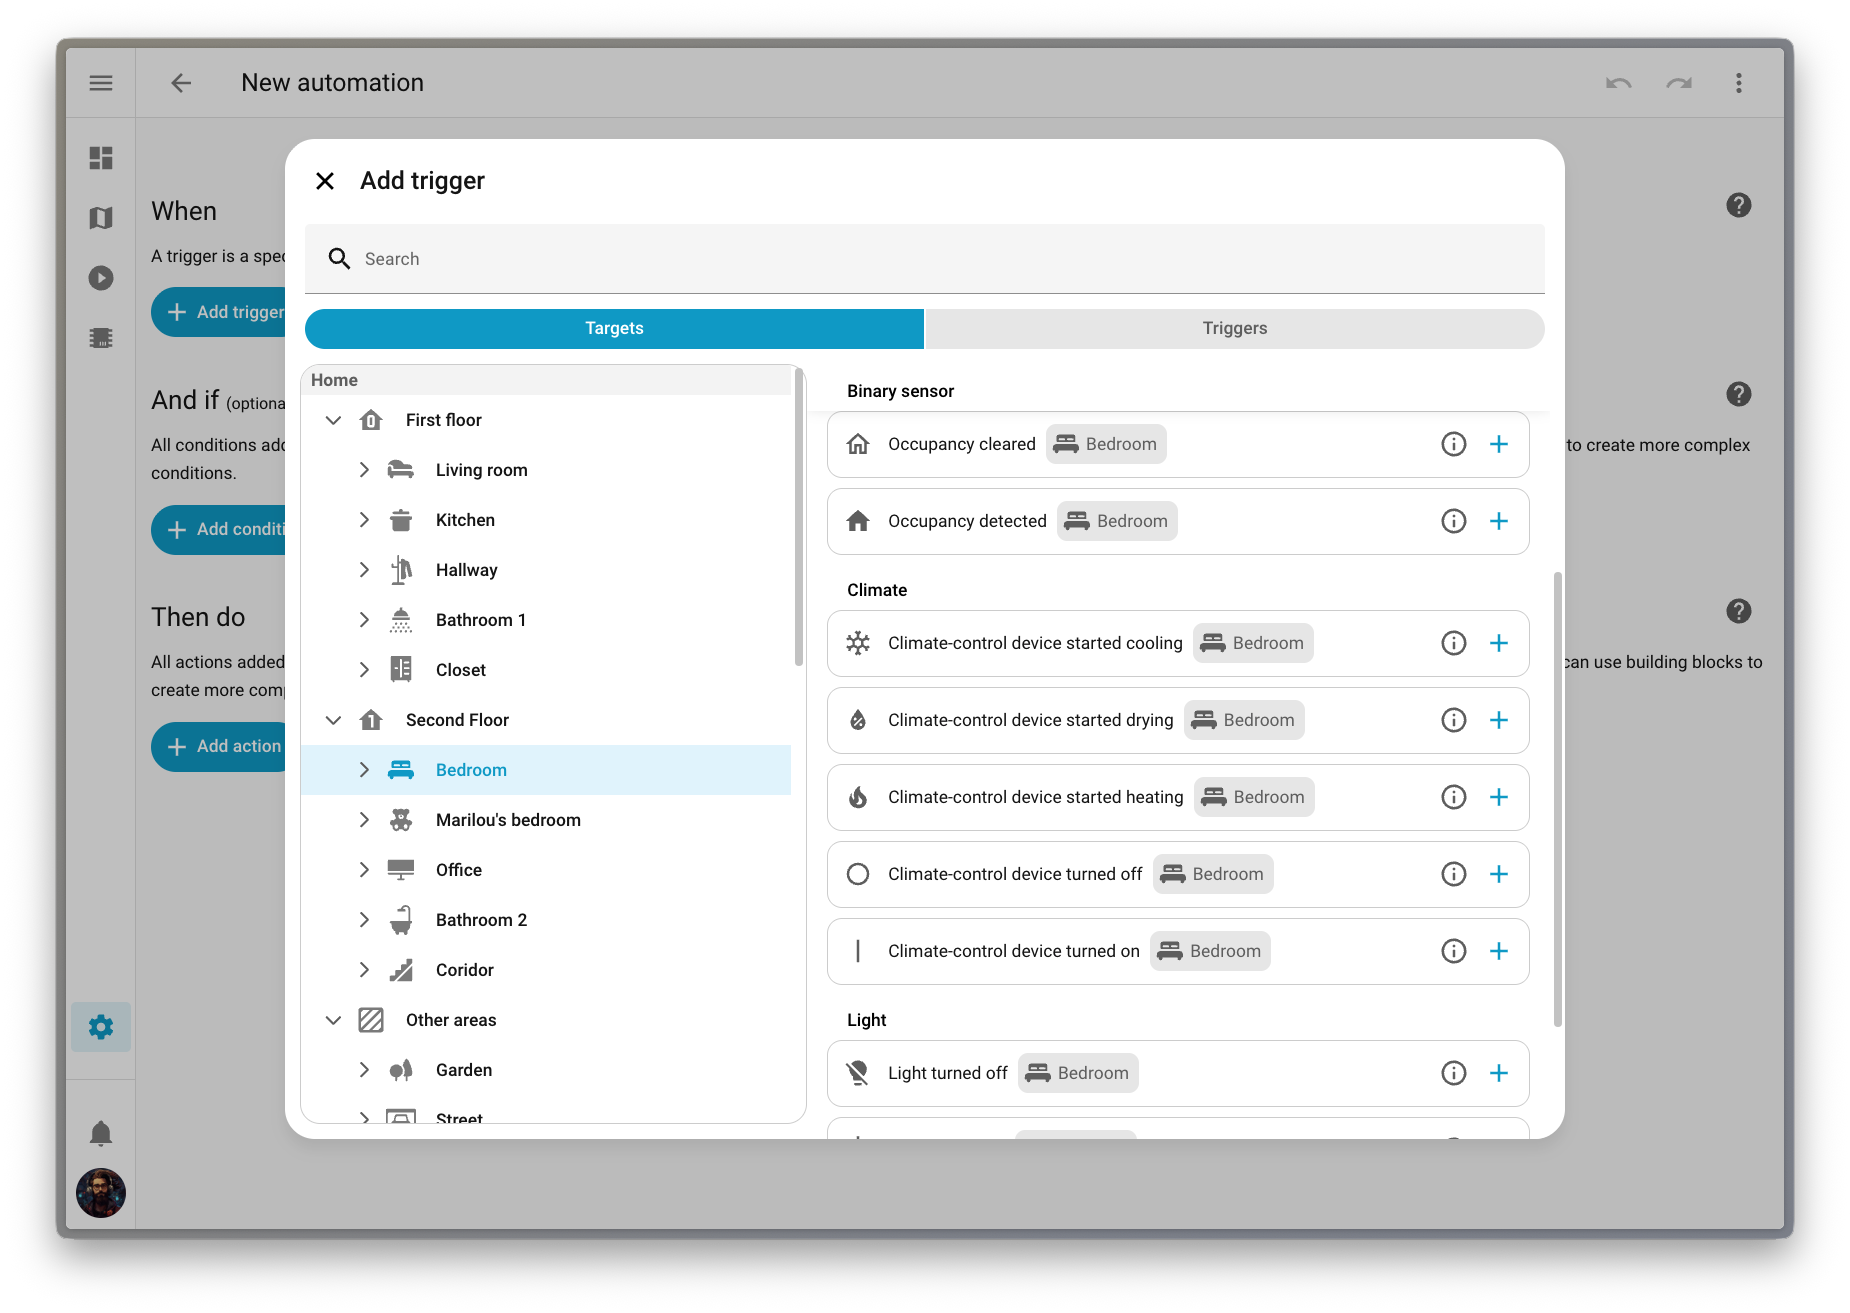
Task: Add the Climate-control device started heating trigger
Action: pos(1499,797)
